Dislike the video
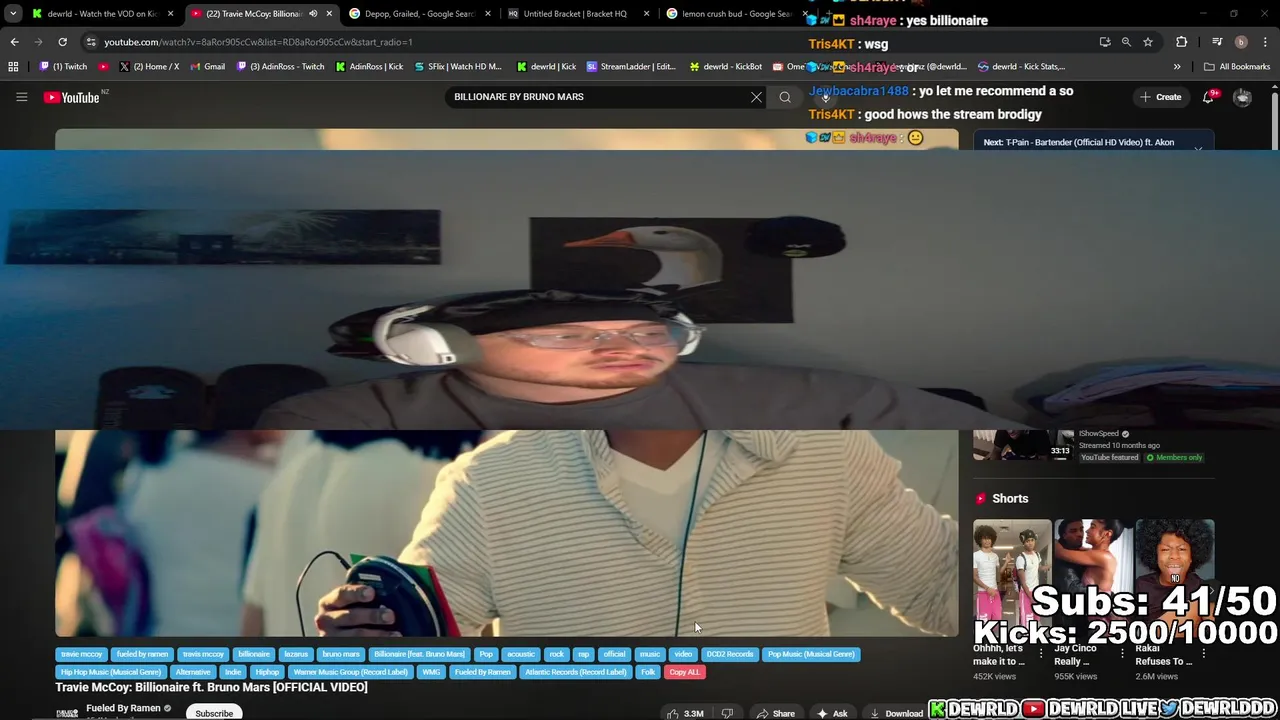Image resolution: width=1280 pixels, height=720 pixels. pos(727,713)
